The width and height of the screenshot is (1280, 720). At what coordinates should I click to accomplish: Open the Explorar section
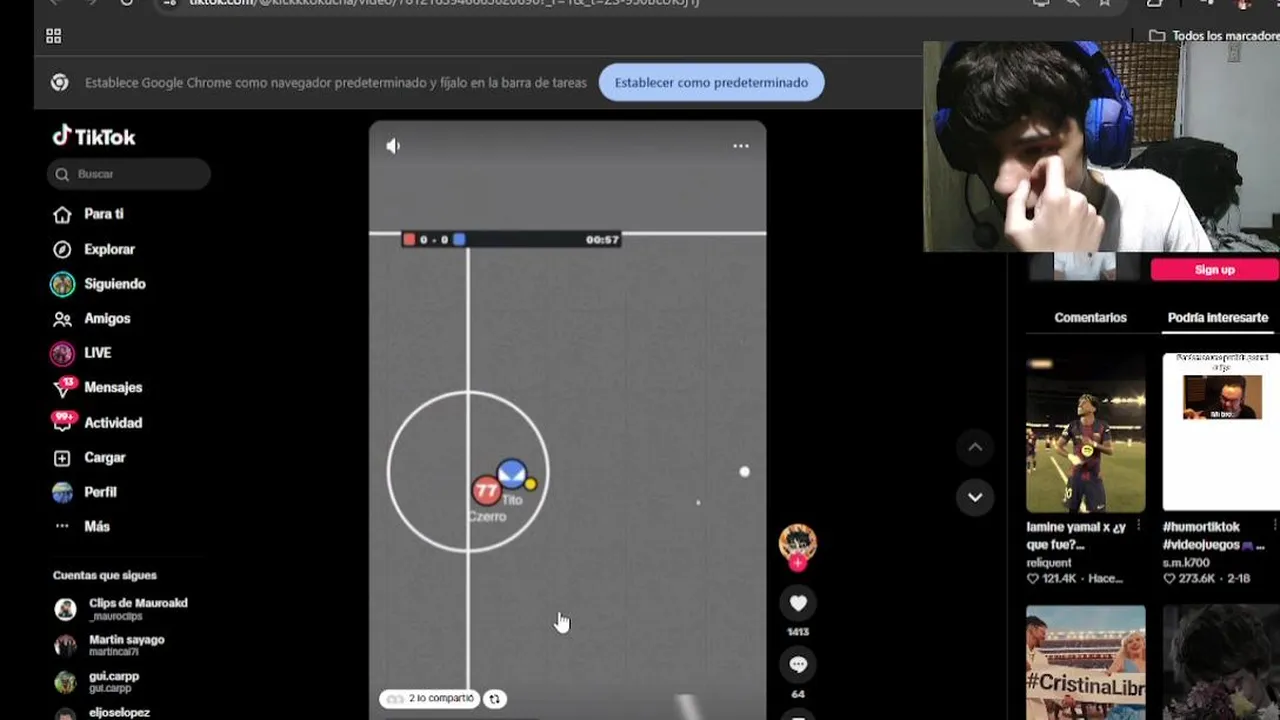coord(109,249)
